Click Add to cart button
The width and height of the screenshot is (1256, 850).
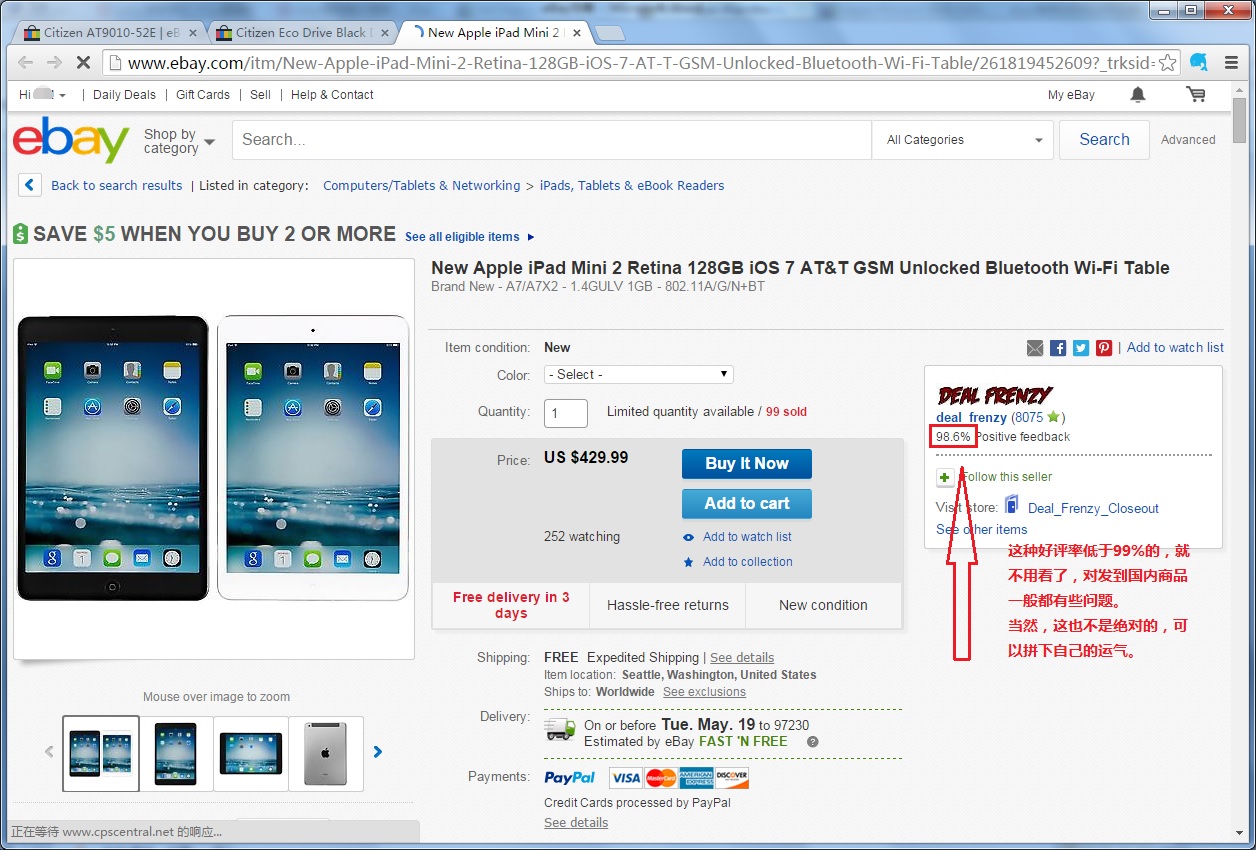point(746,503)
